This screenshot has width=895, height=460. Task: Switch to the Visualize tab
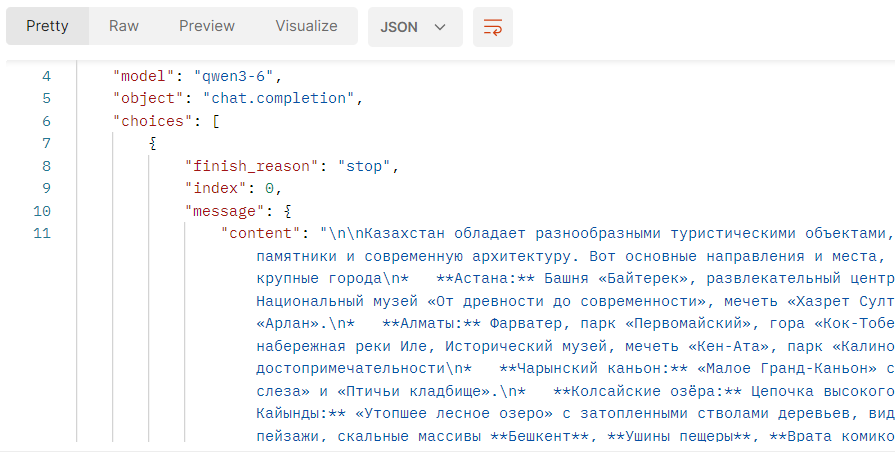[x=307, y=26]
